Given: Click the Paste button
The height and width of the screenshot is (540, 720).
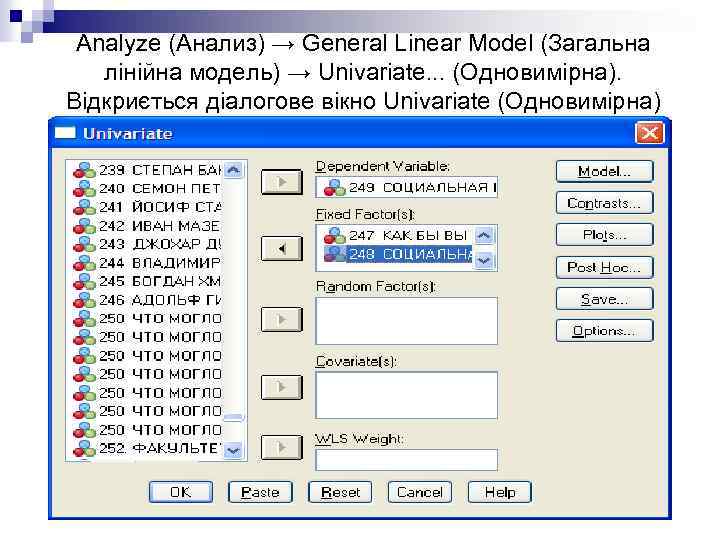Looking at the screenshot, I should point(260,492).
